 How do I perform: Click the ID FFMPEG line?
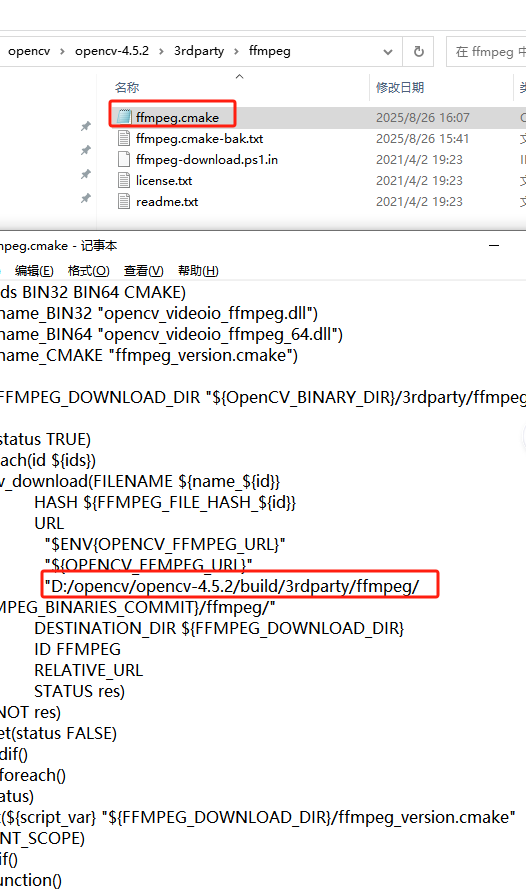coord(78,649)
